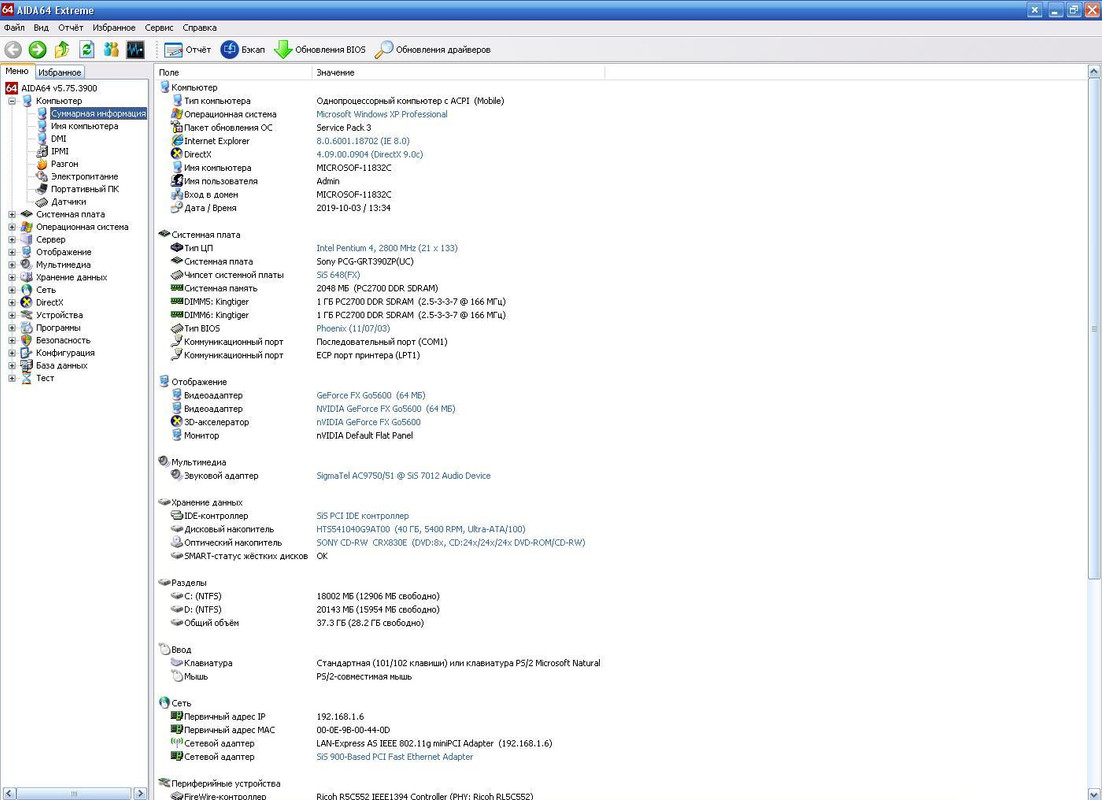
Task: Select the Портативный ПК tree item
Action: click(84, 189)
